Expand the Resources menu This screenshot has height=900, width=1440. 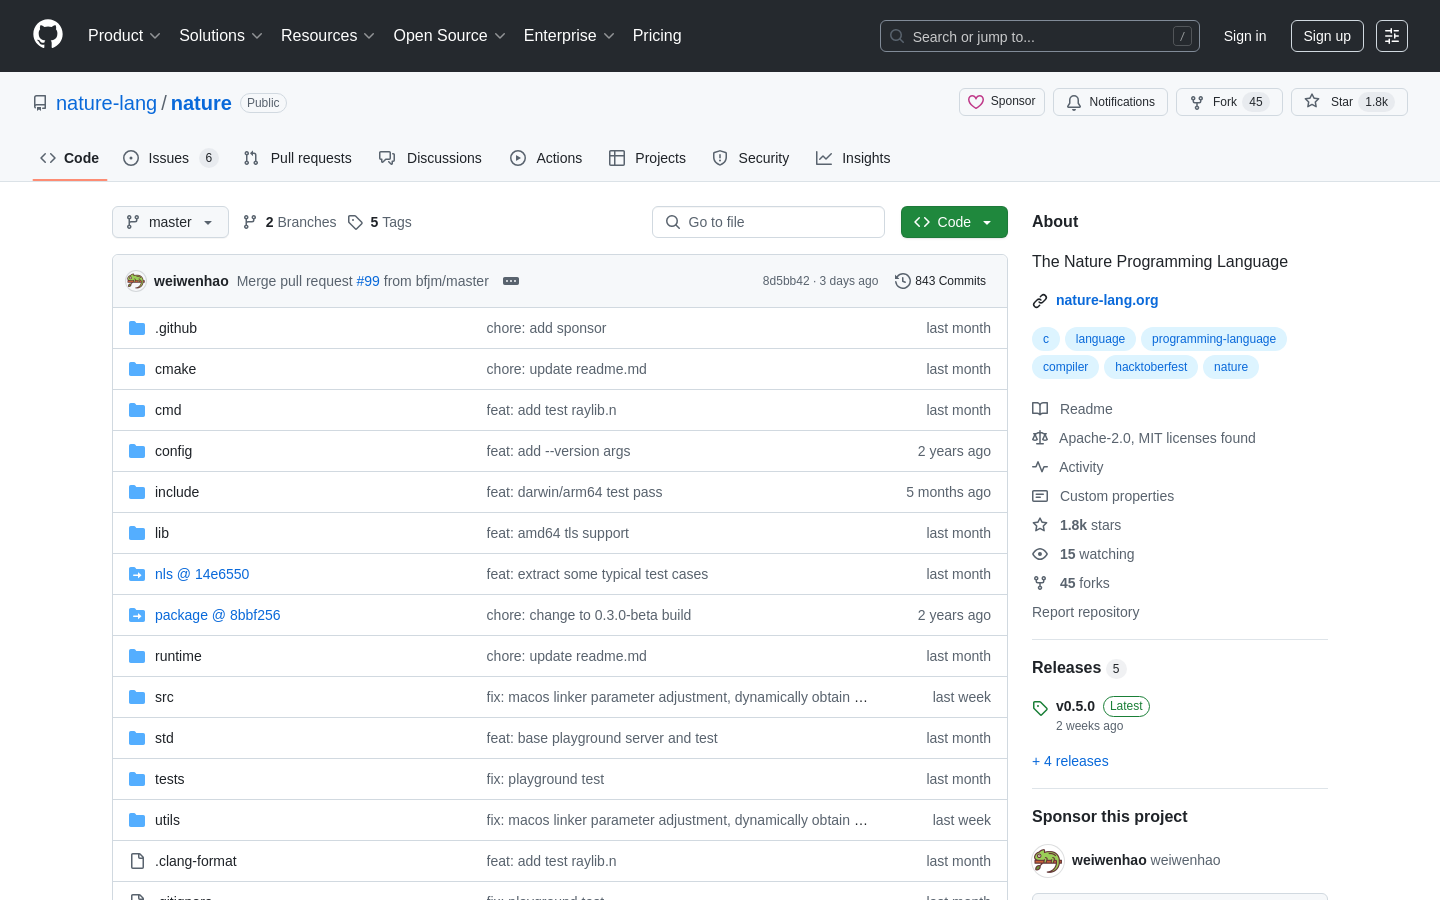click(x=328, y=36)
